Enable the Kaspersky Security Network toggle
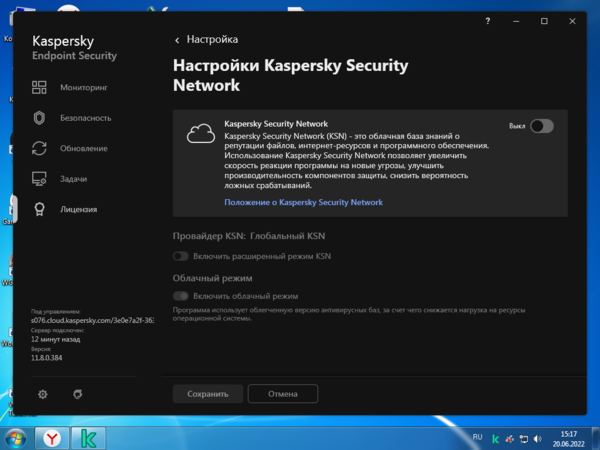Screen dimensions: 600x450 [x=541, y=126]
